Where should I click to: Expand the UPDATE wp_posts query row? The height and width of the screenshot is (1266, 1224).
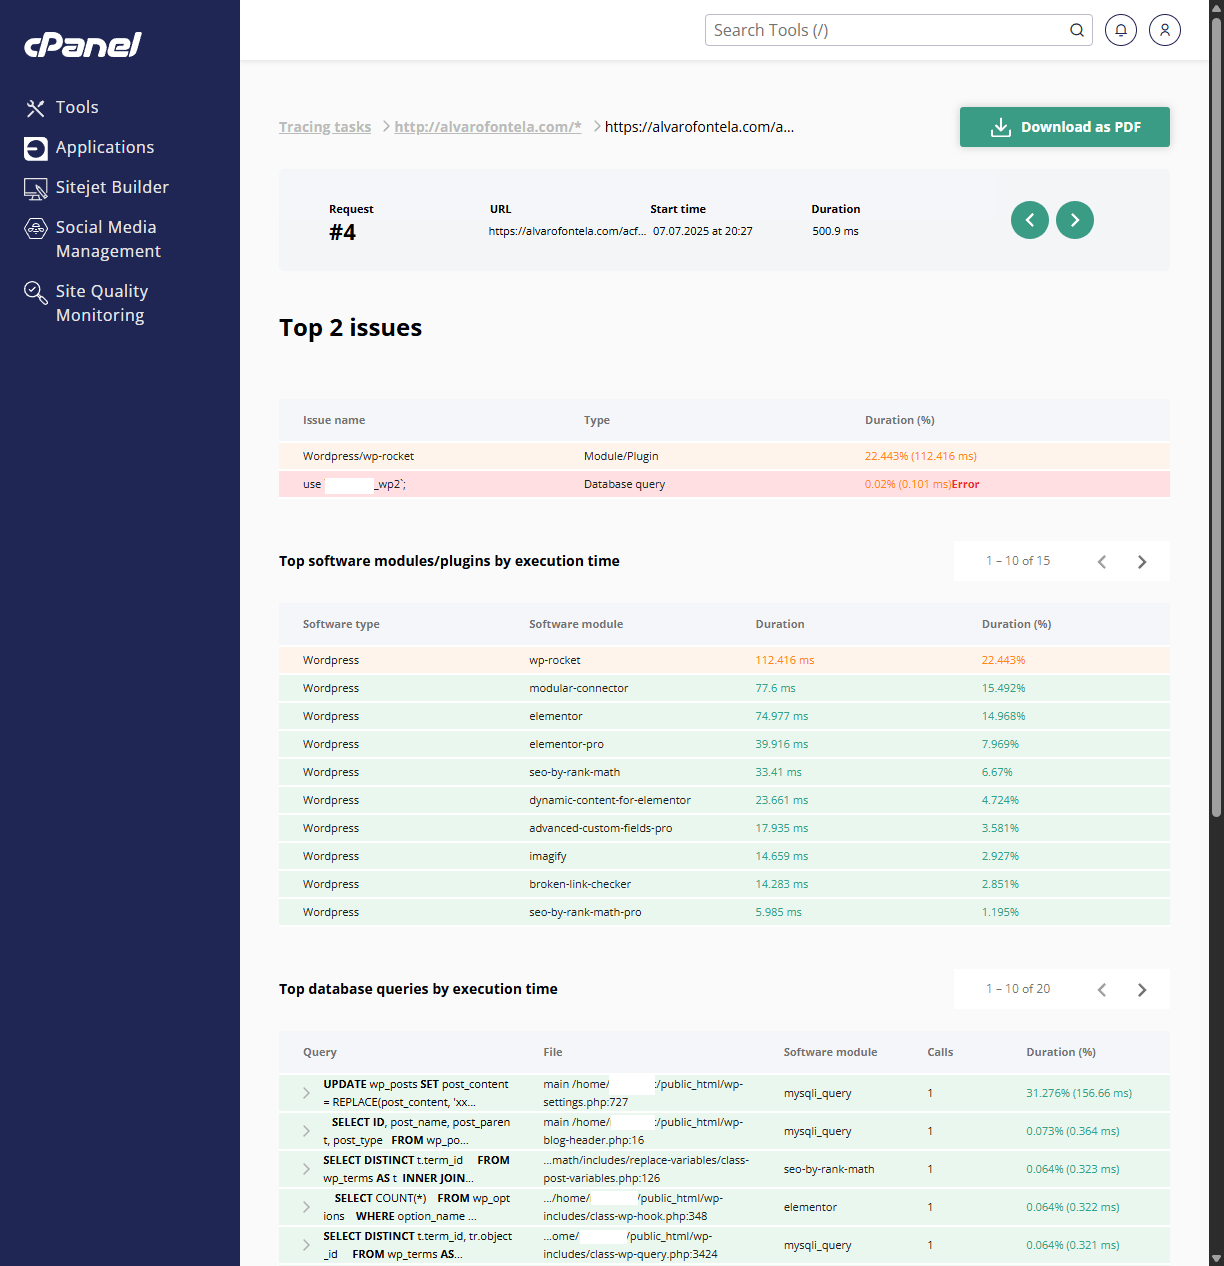coord(306,1093)
